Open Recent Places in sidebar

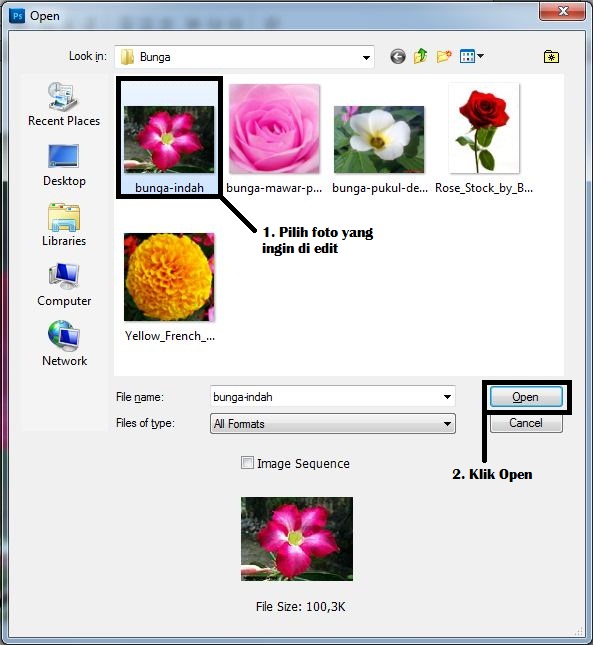pyautogui.click(x=64, y=104)
